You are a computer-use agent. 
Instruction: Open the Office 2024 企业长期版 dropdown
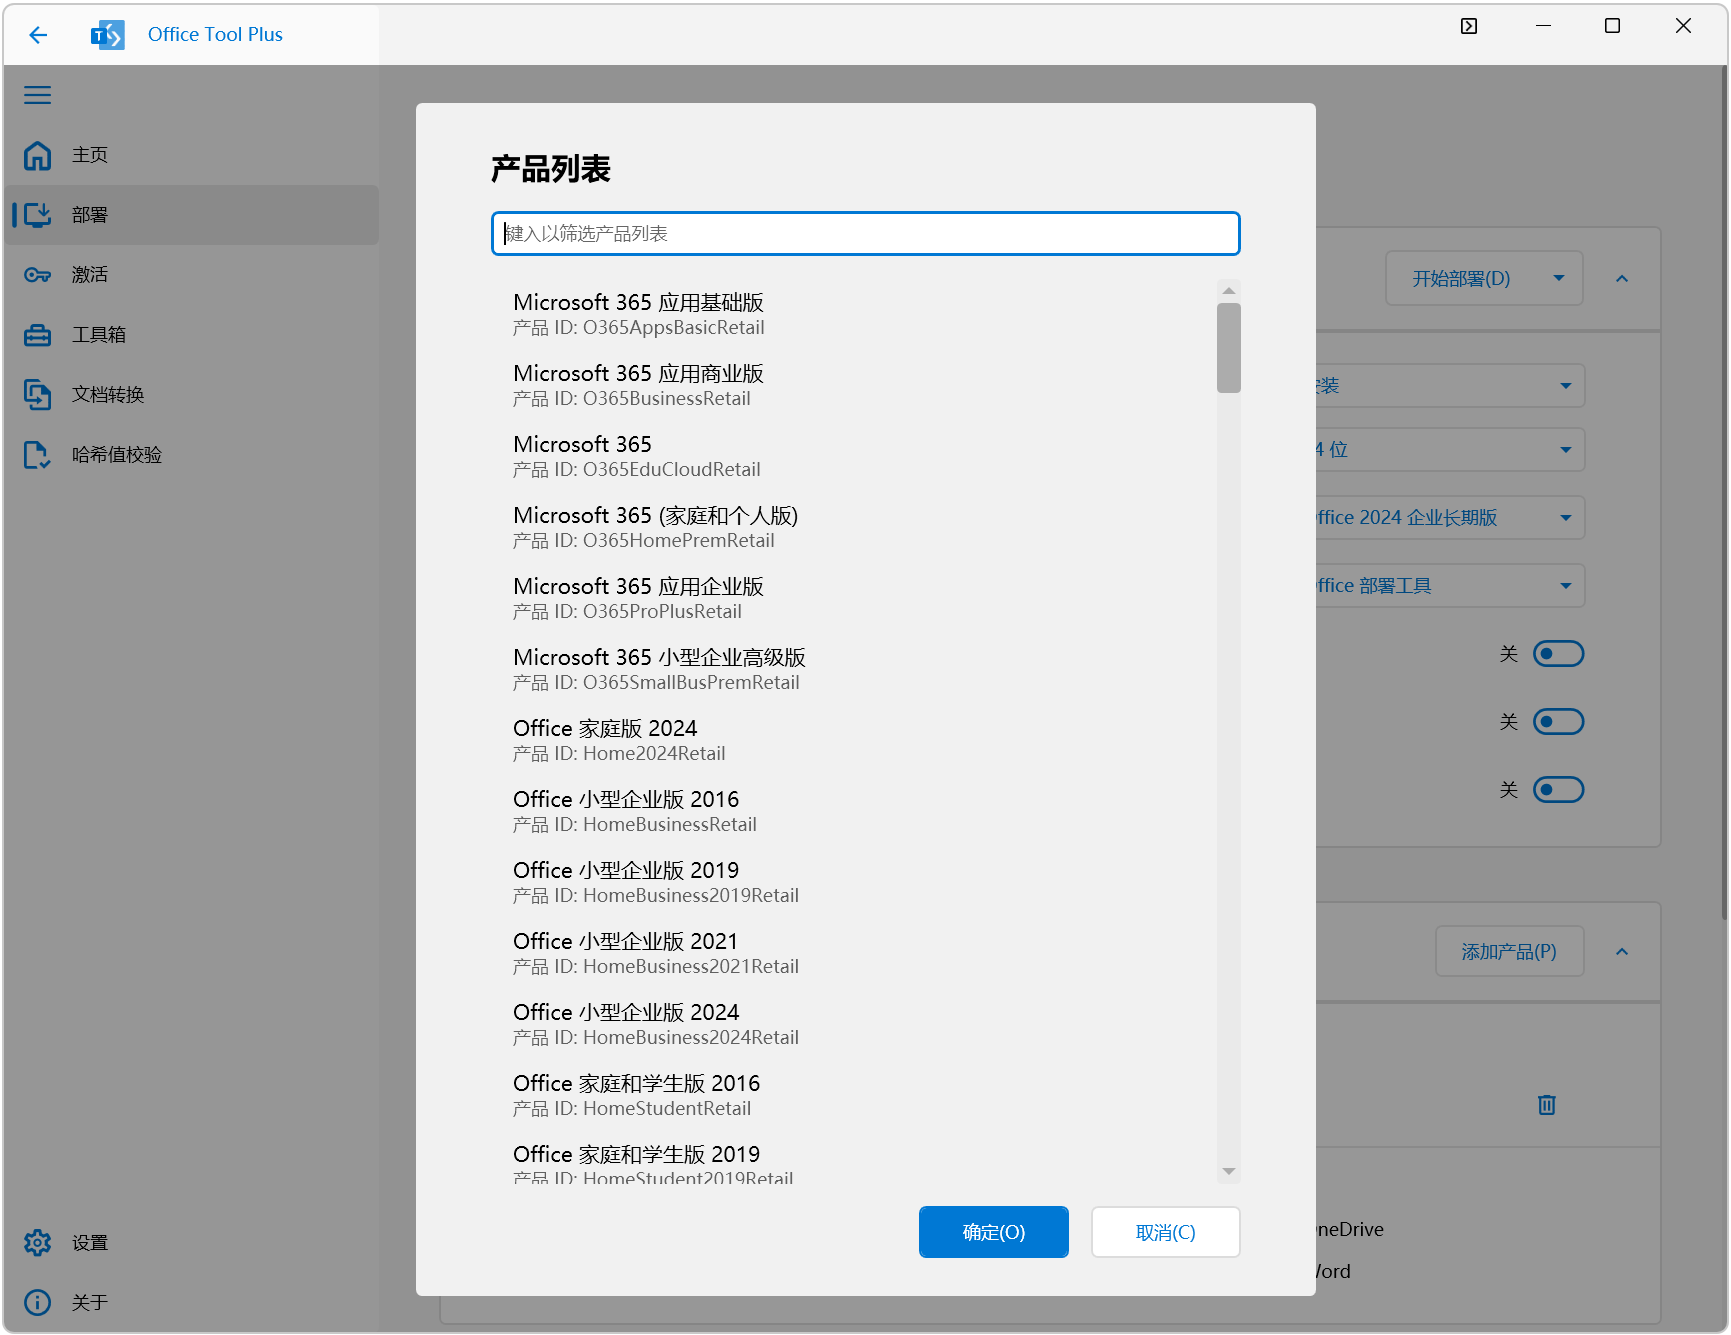pos(1450,518)
